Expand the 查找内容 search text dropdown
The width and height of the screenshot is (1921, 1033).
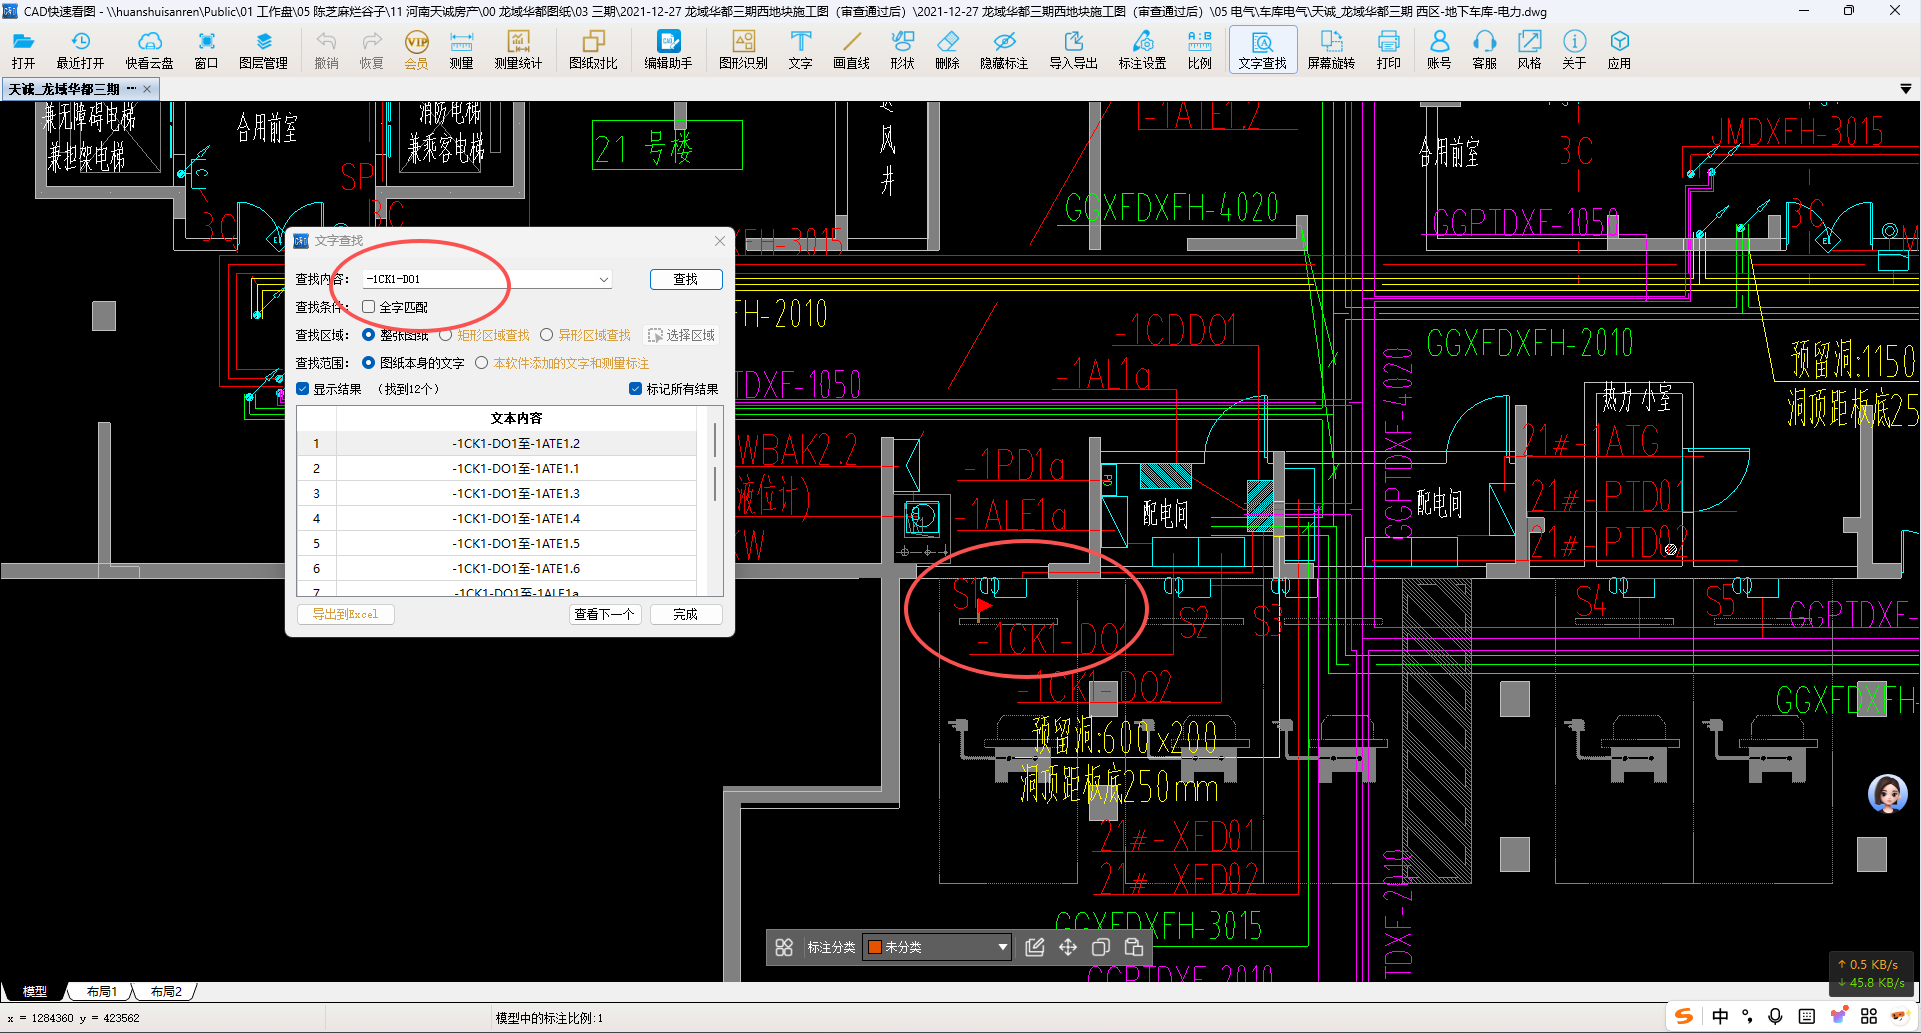603,280
